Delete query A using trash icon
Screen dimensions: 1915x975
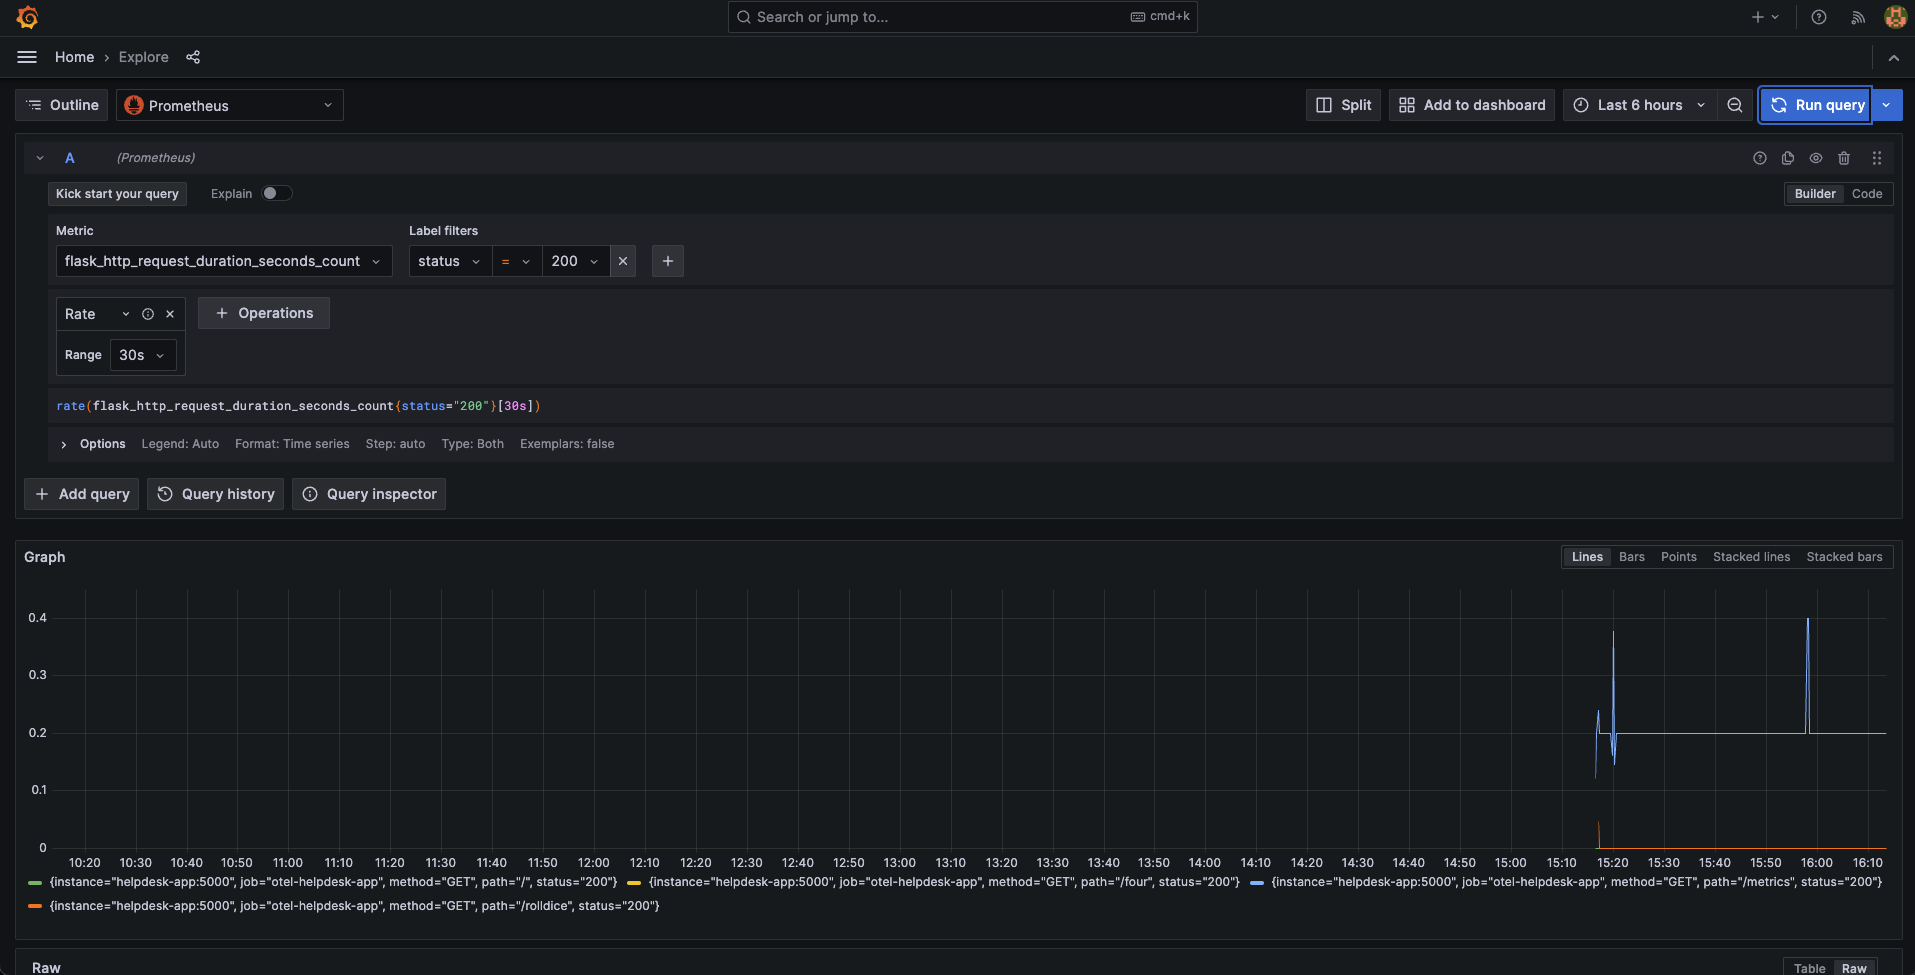point(1844,158)
